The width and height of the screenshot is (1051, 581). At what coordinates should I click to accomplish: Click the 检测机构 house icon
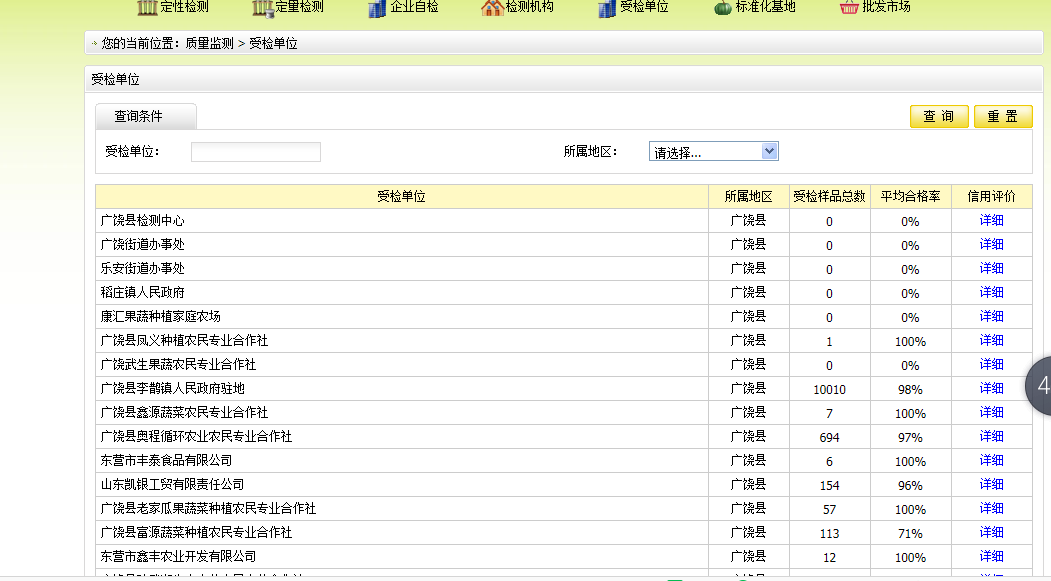coord(492,8)
